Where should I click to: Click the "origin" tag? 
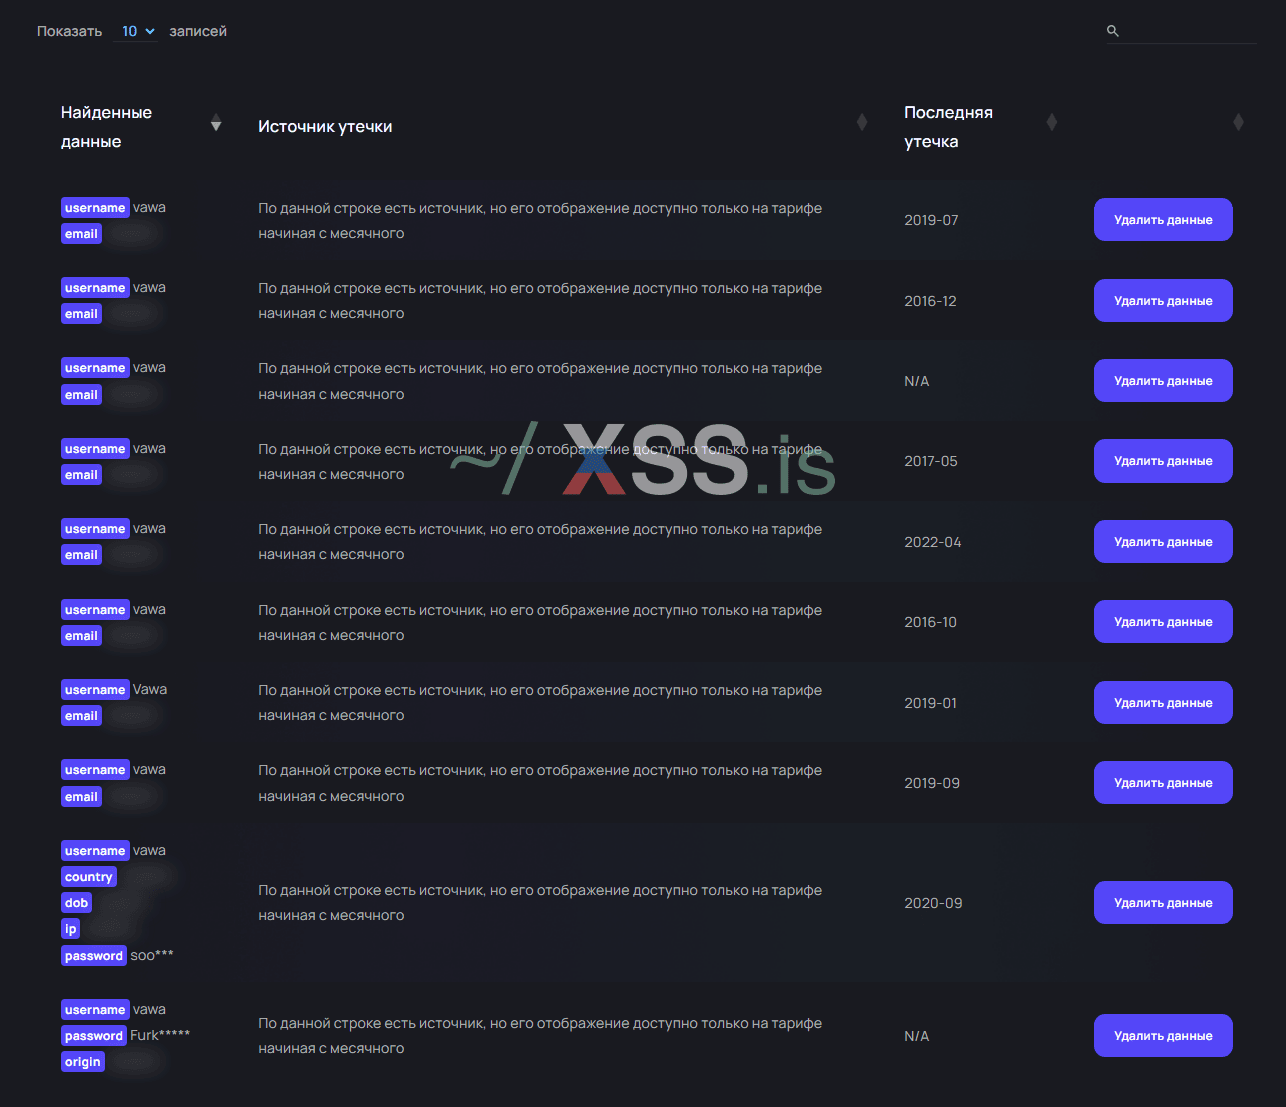tap(83, 1062)
